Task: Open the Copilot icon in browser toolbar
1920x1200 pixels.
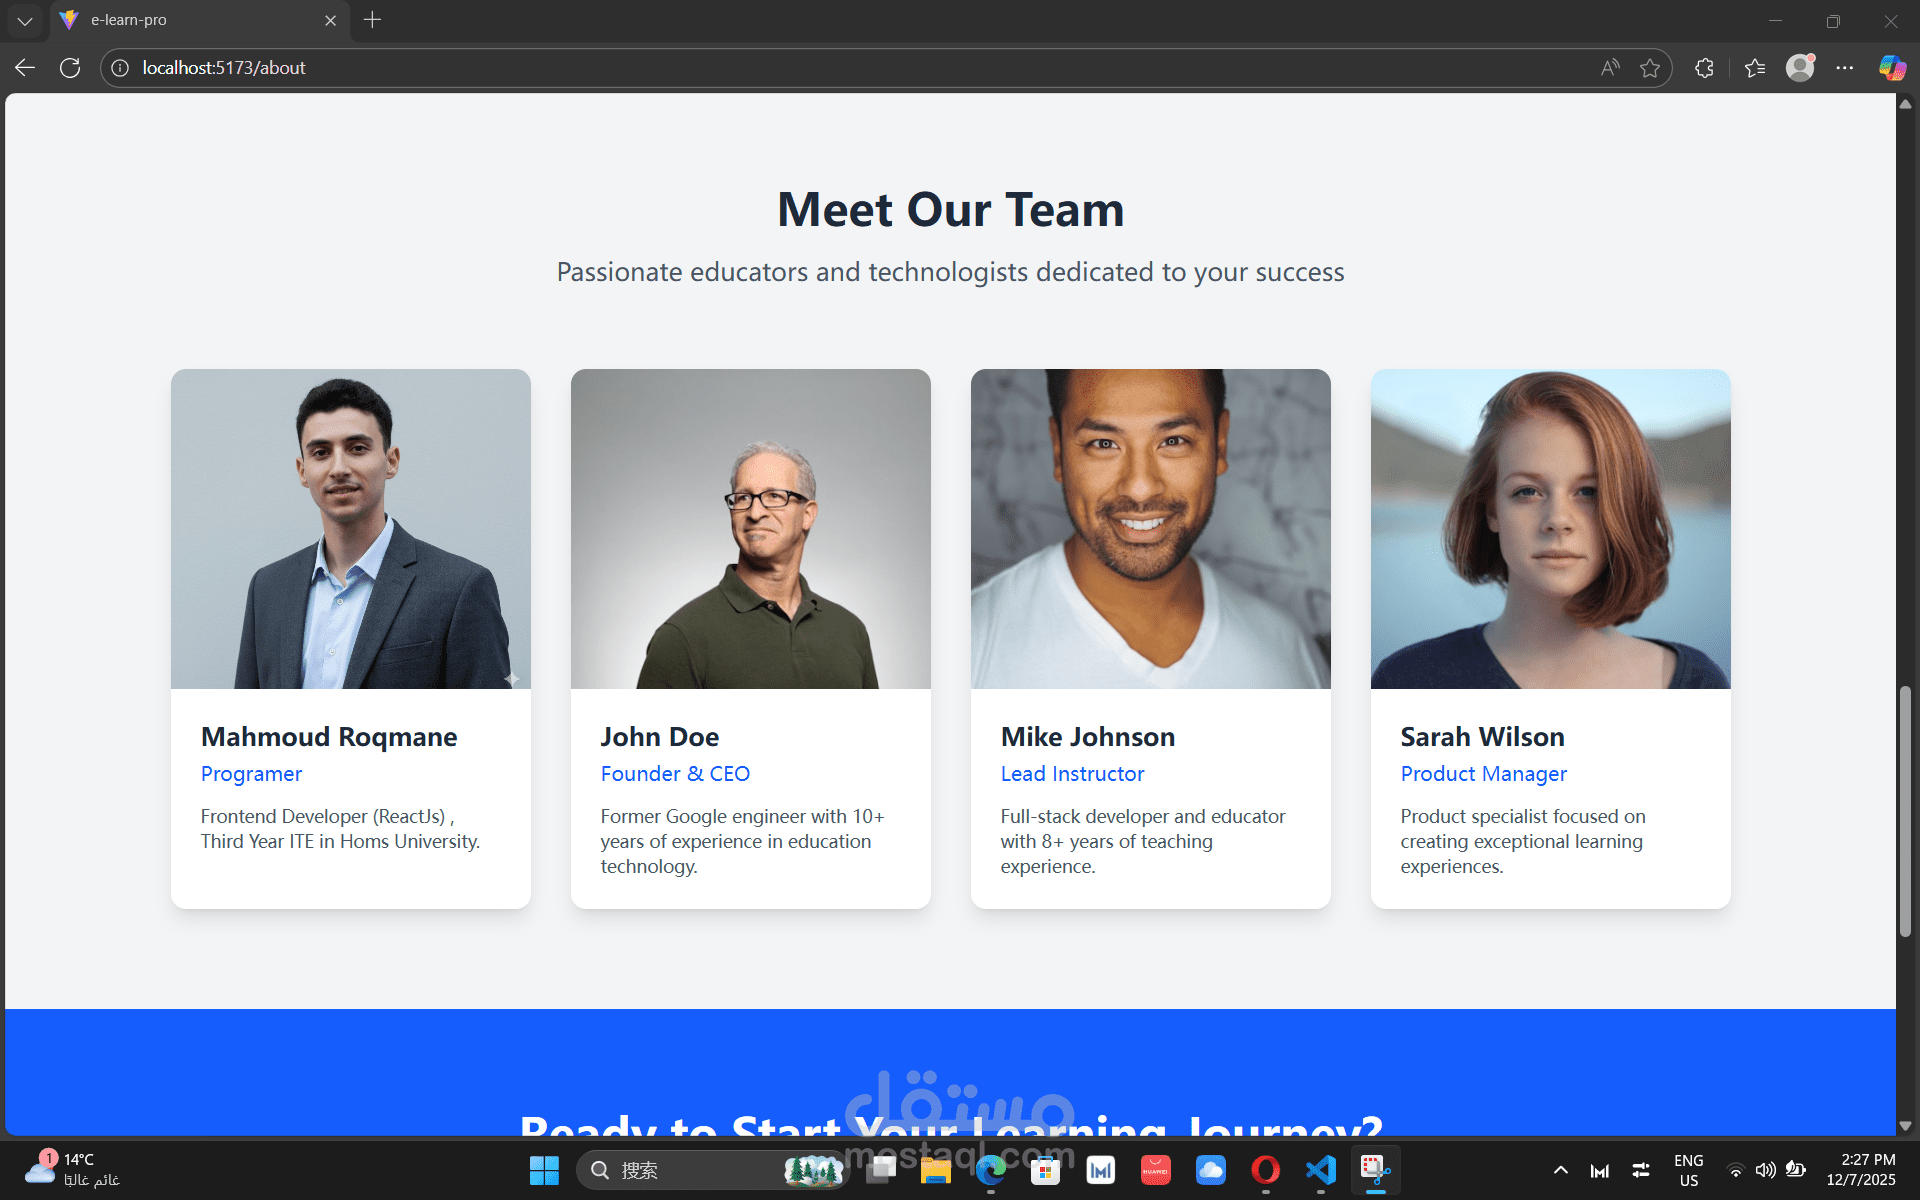Action: [1891, 68]
